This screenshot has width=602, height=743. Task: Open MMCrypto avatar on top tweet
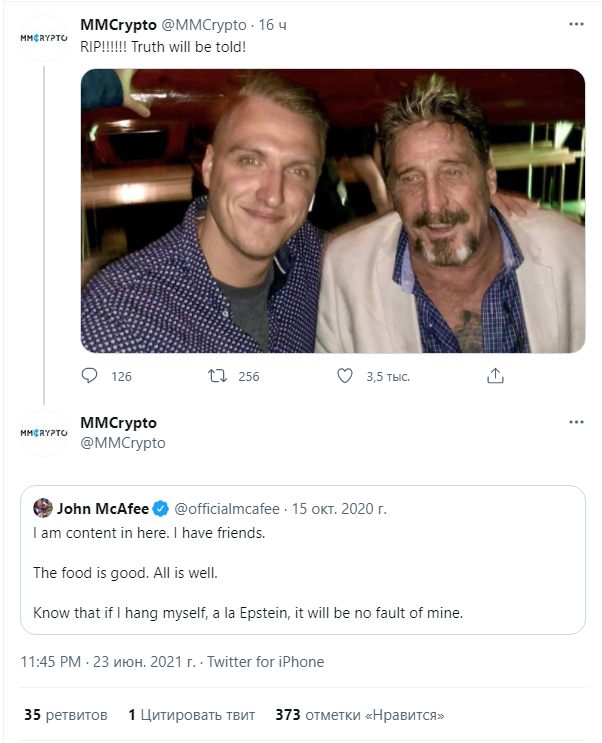(x=44, y=38)
